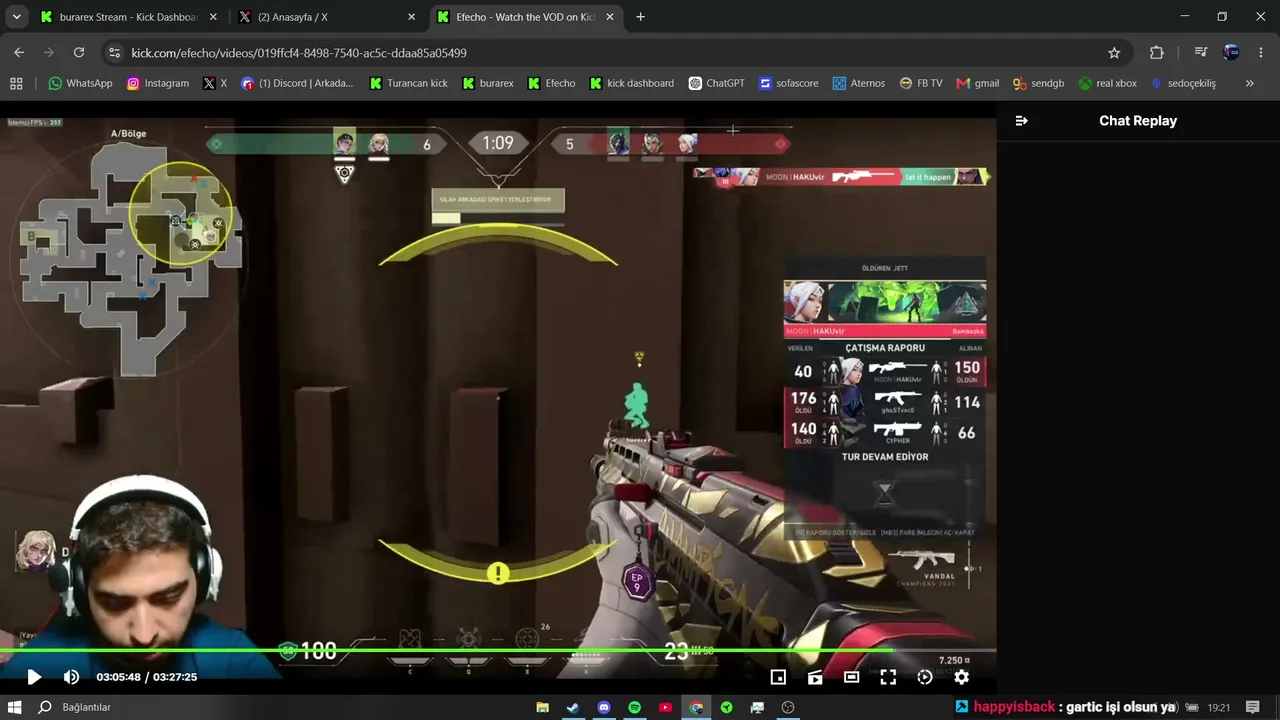1280x720 pixels.
Task: Open Efecho bookmark
Action: tap(552, 83)
